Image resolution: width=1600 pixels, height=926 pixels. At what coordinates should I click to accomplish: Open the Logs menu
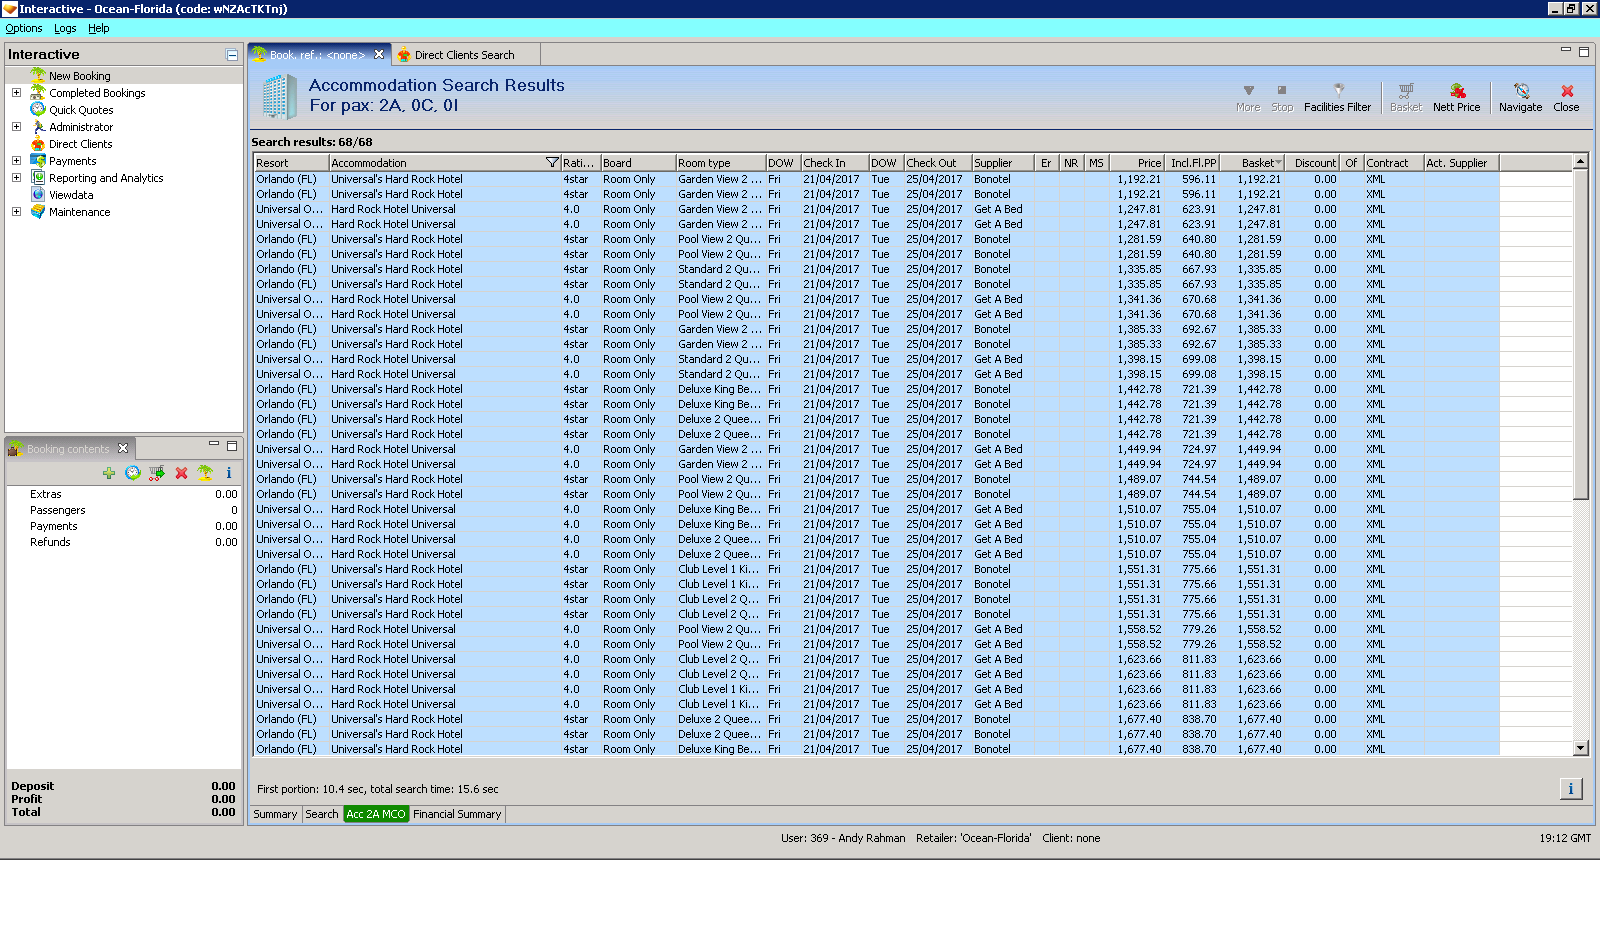click(65, 28)
